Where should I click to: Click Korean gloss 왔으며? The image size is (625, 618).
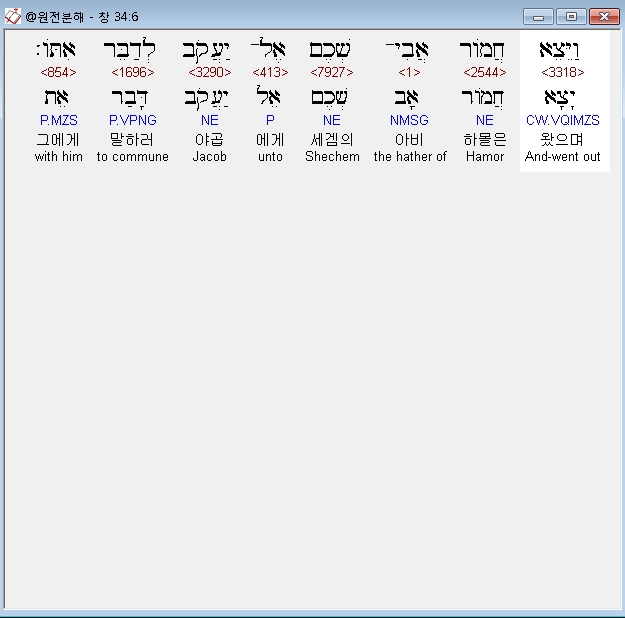(562, 140)
